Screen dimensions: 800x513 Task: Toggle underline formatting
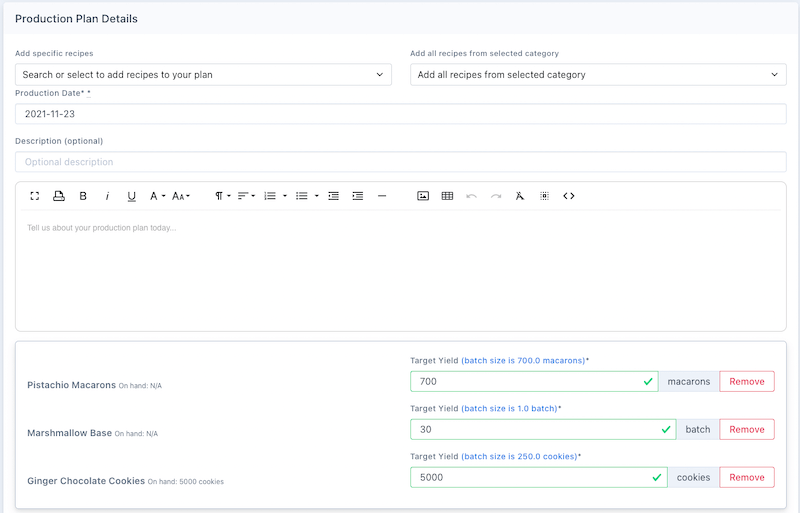coord(131,196)
